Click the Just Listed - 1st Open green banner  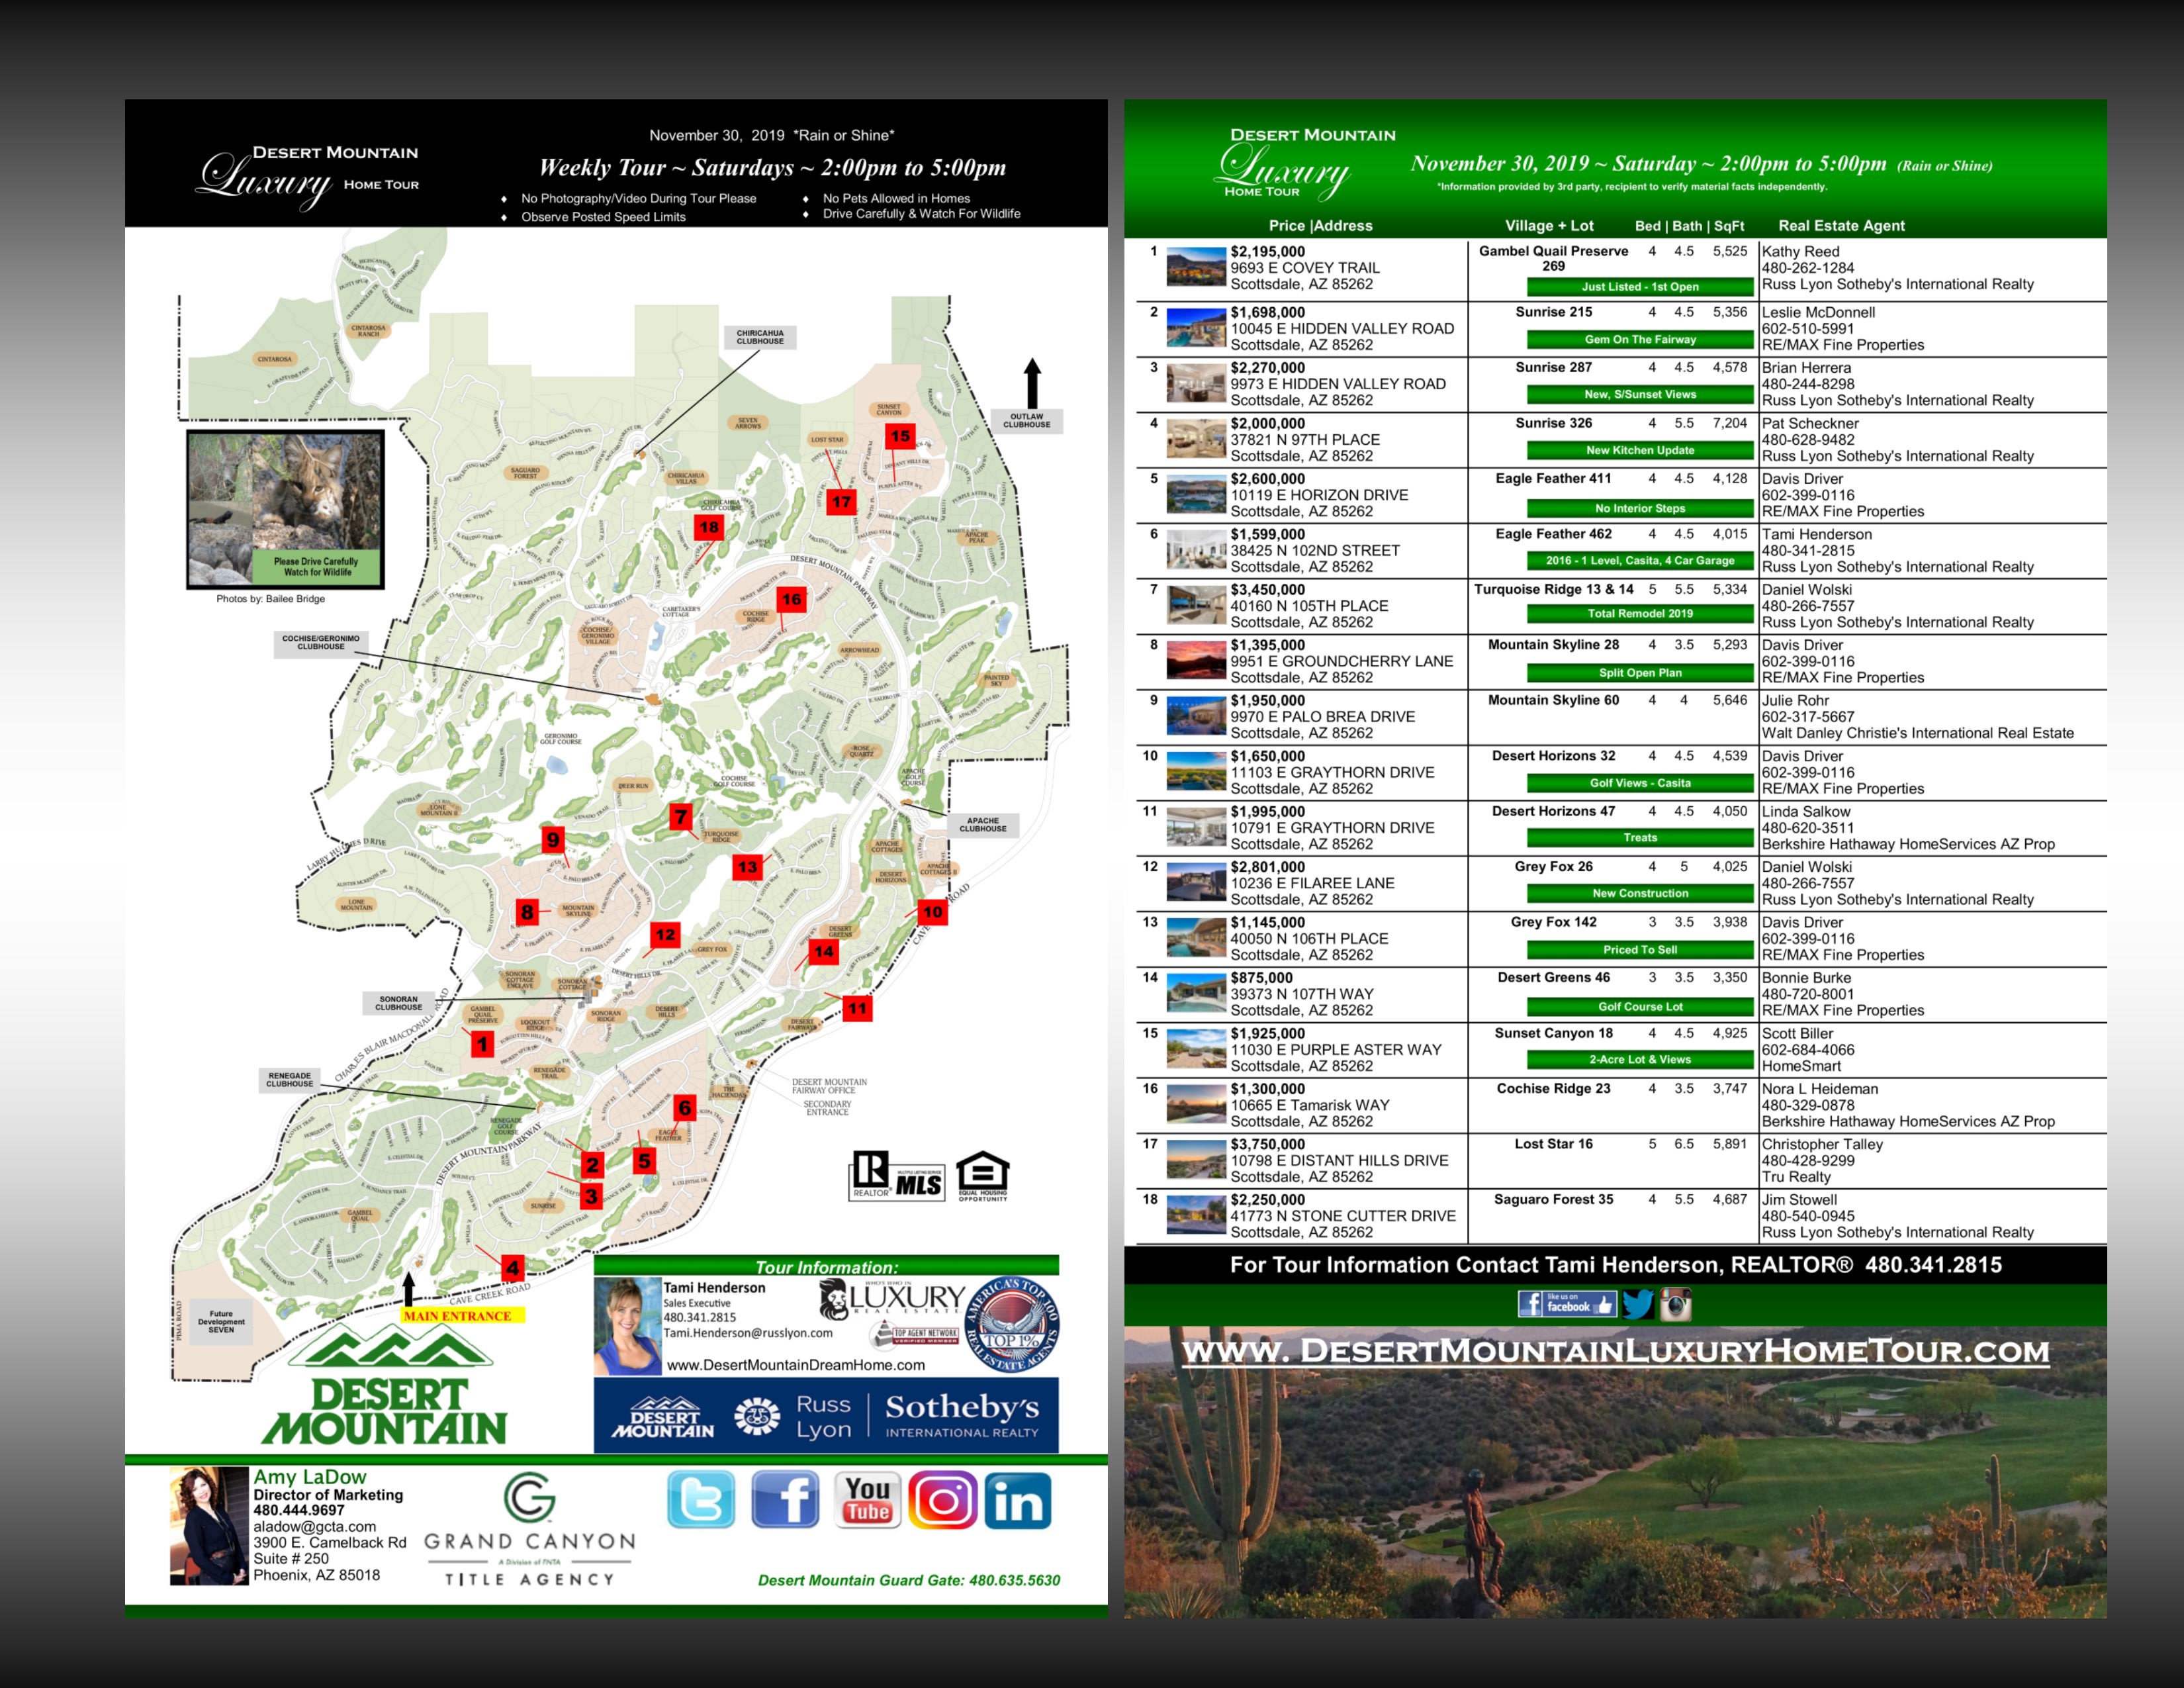click(x=1639, y=287)
